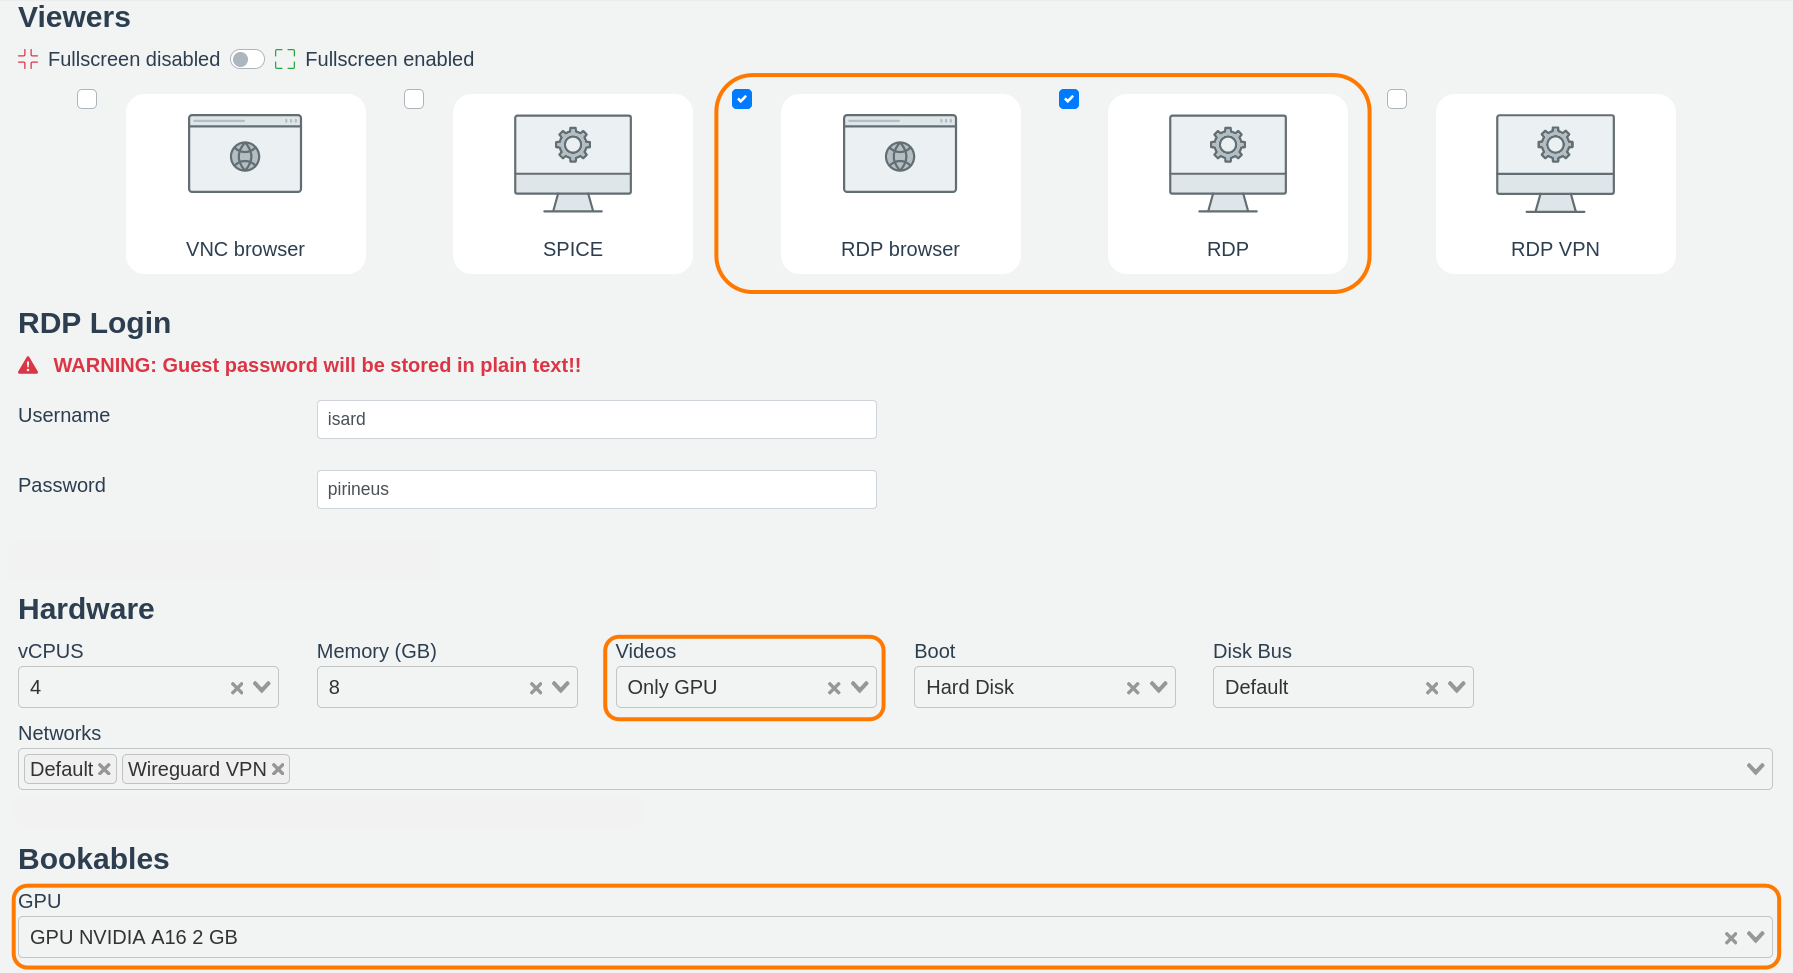
Task: Click the SPICE monitor icon
Action: coord(572,162)
